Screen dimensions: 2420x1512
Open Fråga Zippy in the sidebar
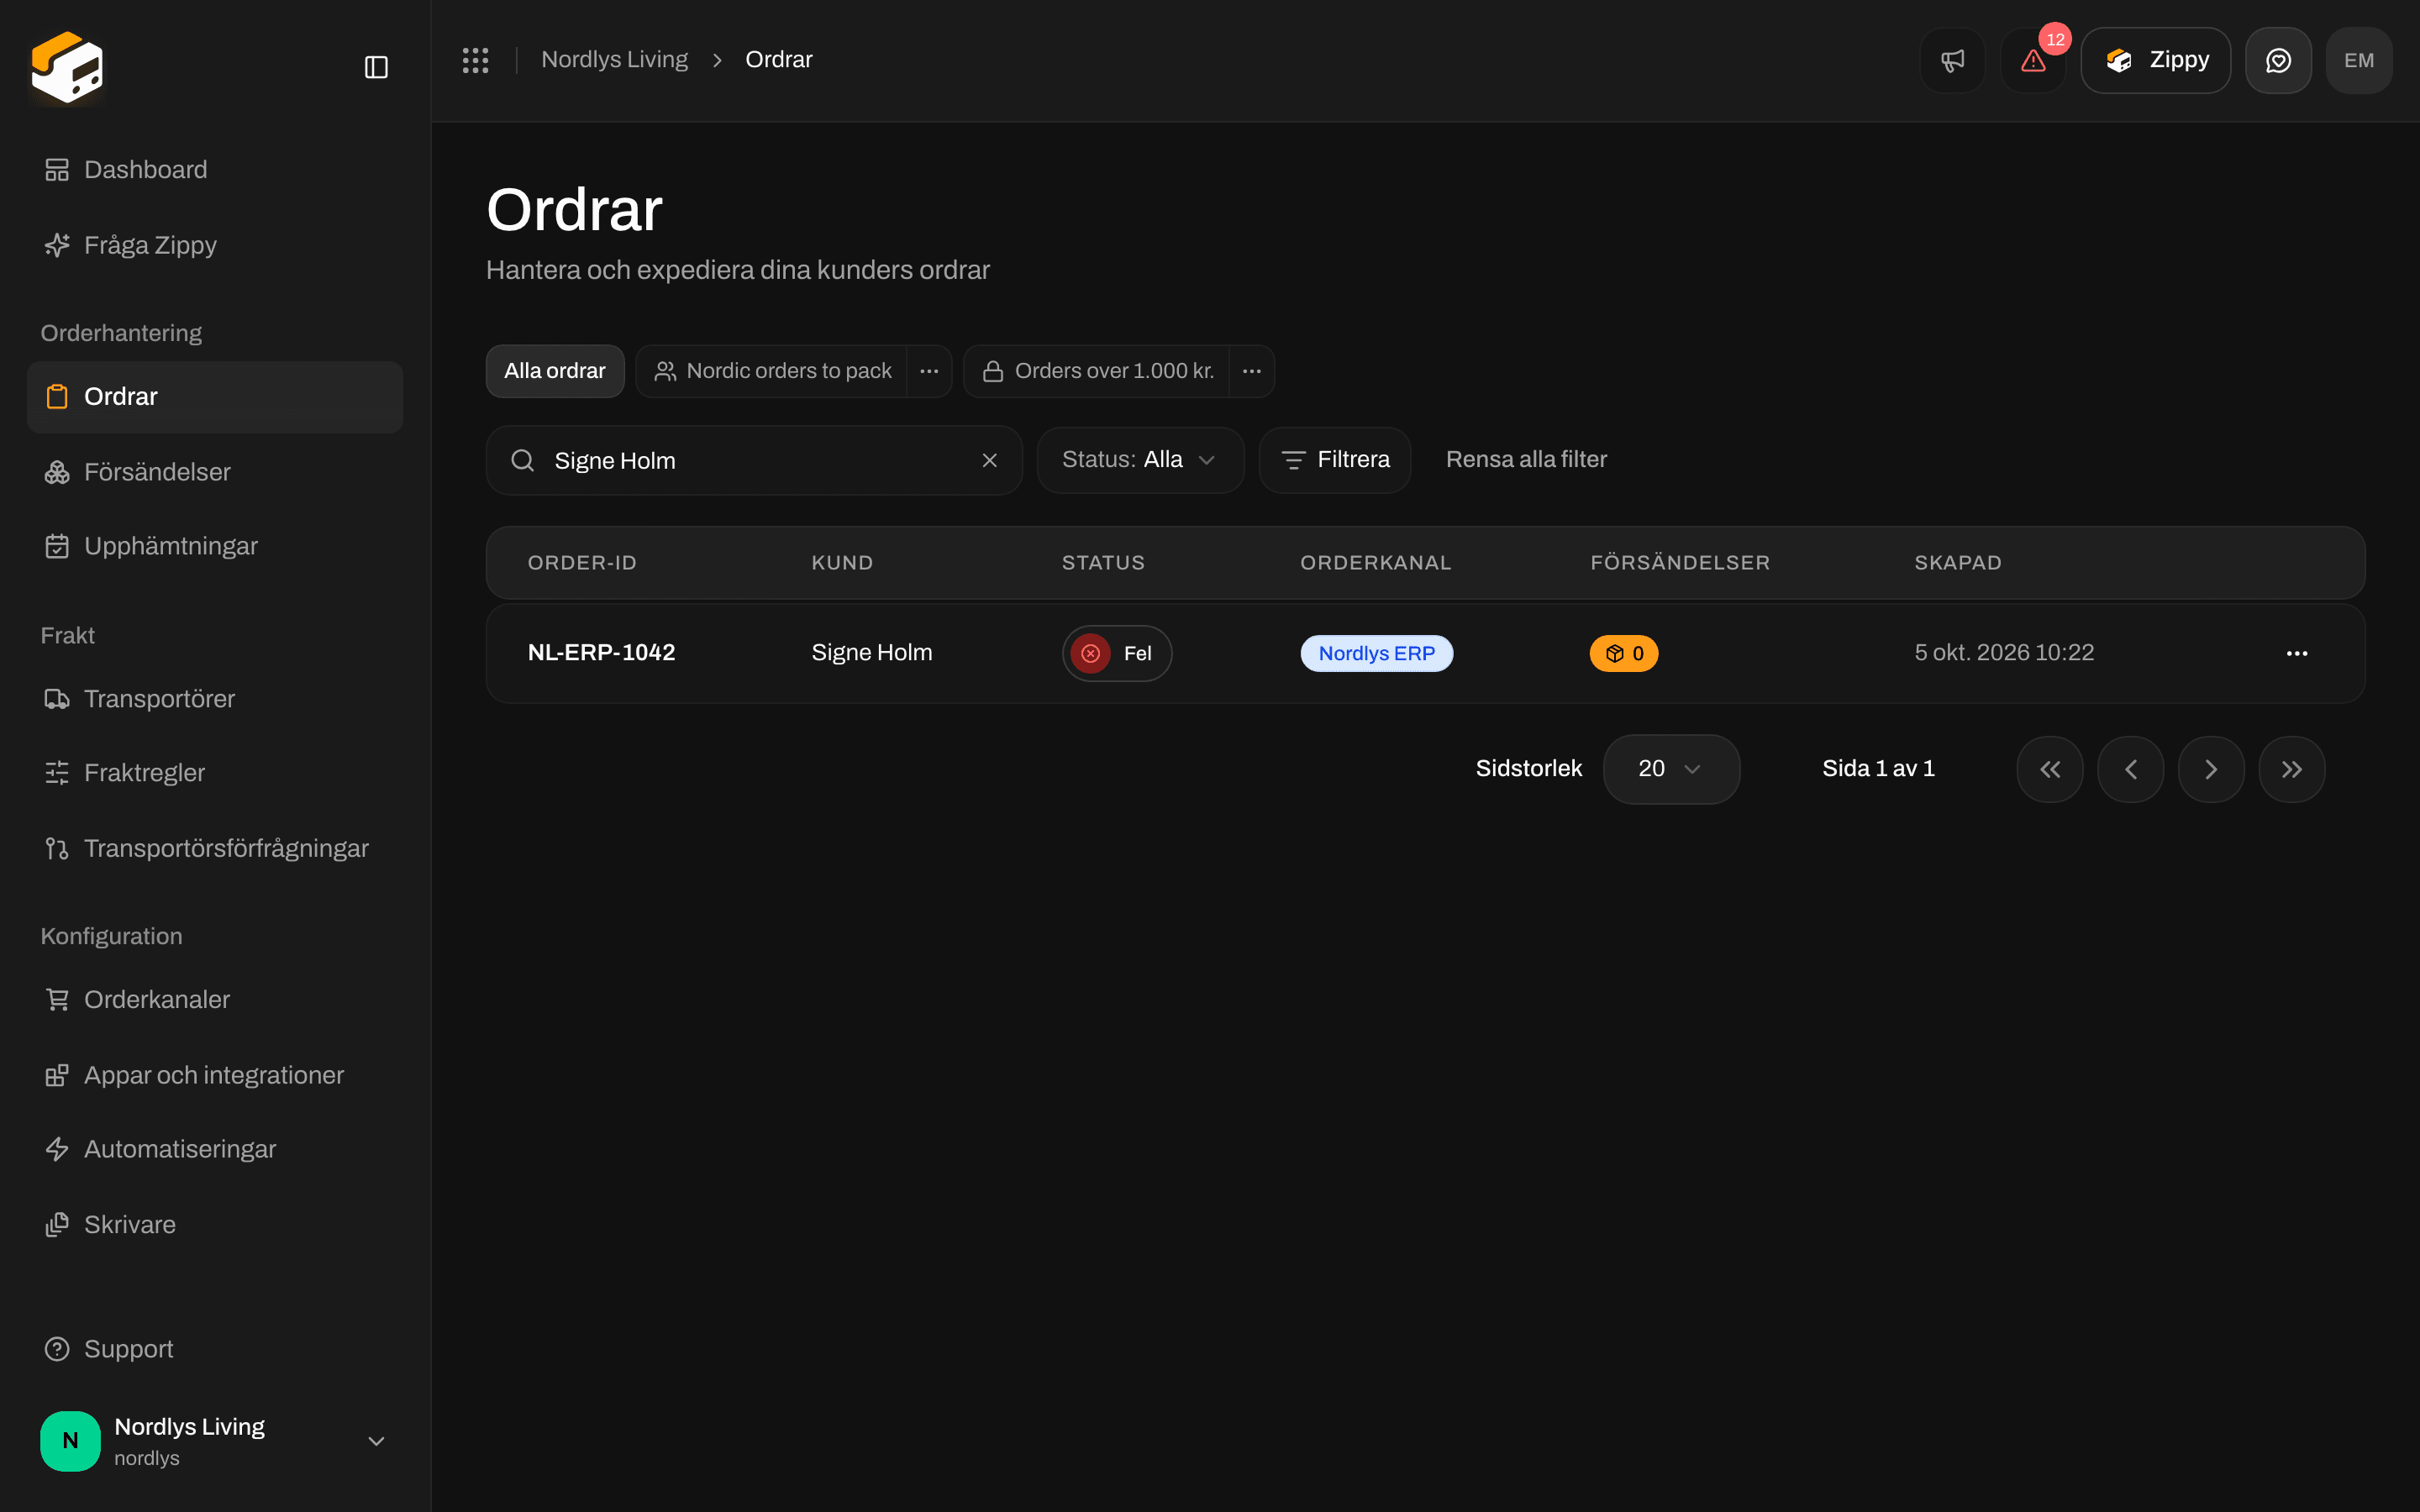click(215, 245)
